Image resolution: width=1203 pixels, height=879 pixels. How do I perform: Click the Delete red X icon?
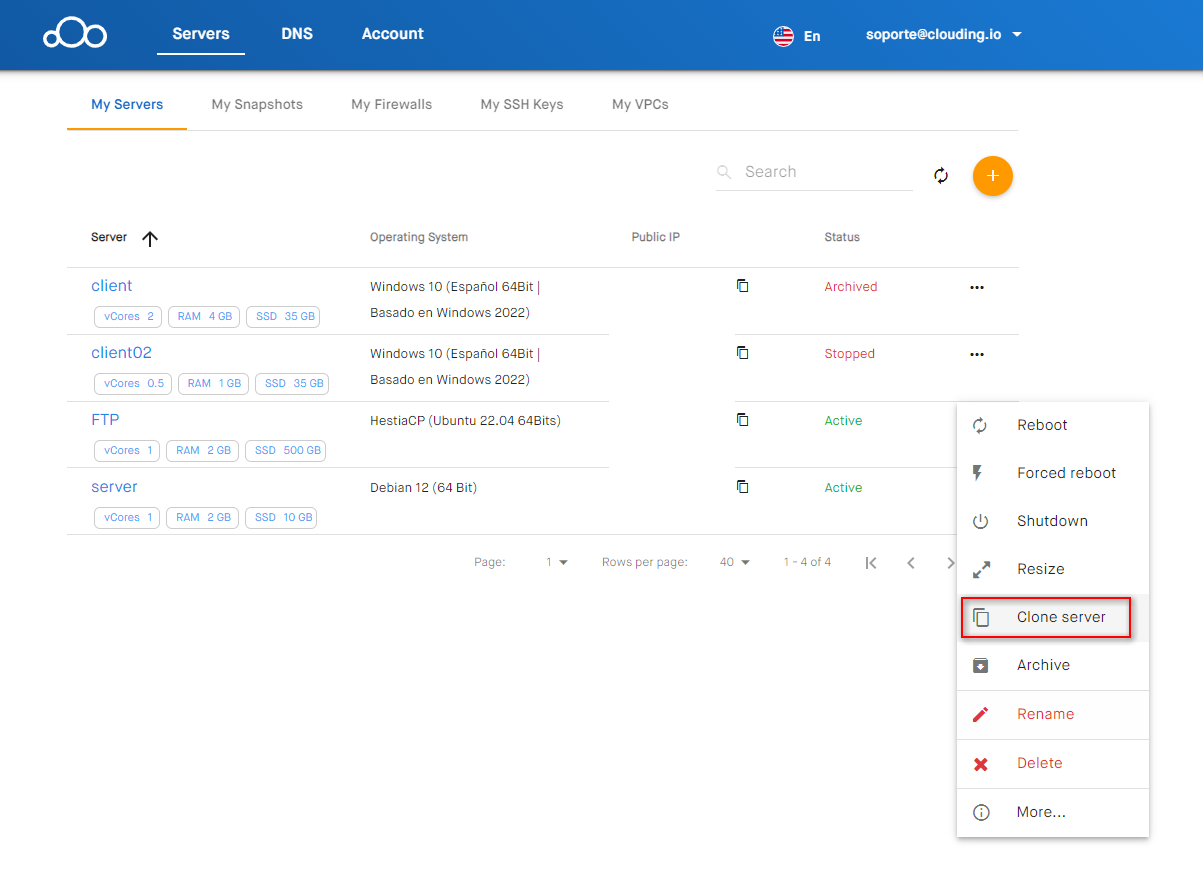coord(981,763)
